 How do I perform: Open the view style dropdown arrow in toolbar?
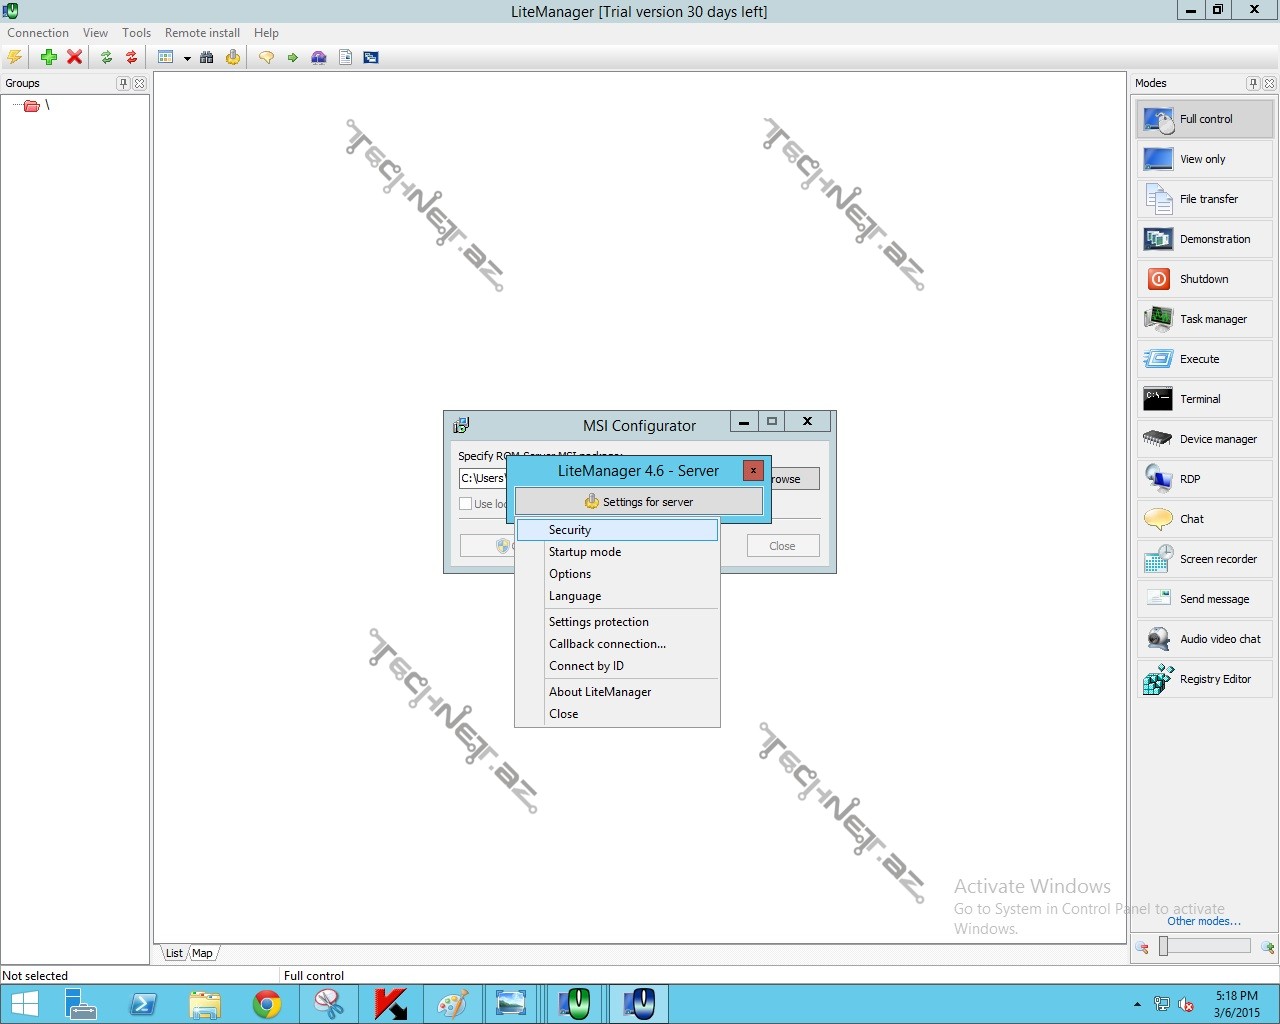pyautogui.click(x=187, y=58)
